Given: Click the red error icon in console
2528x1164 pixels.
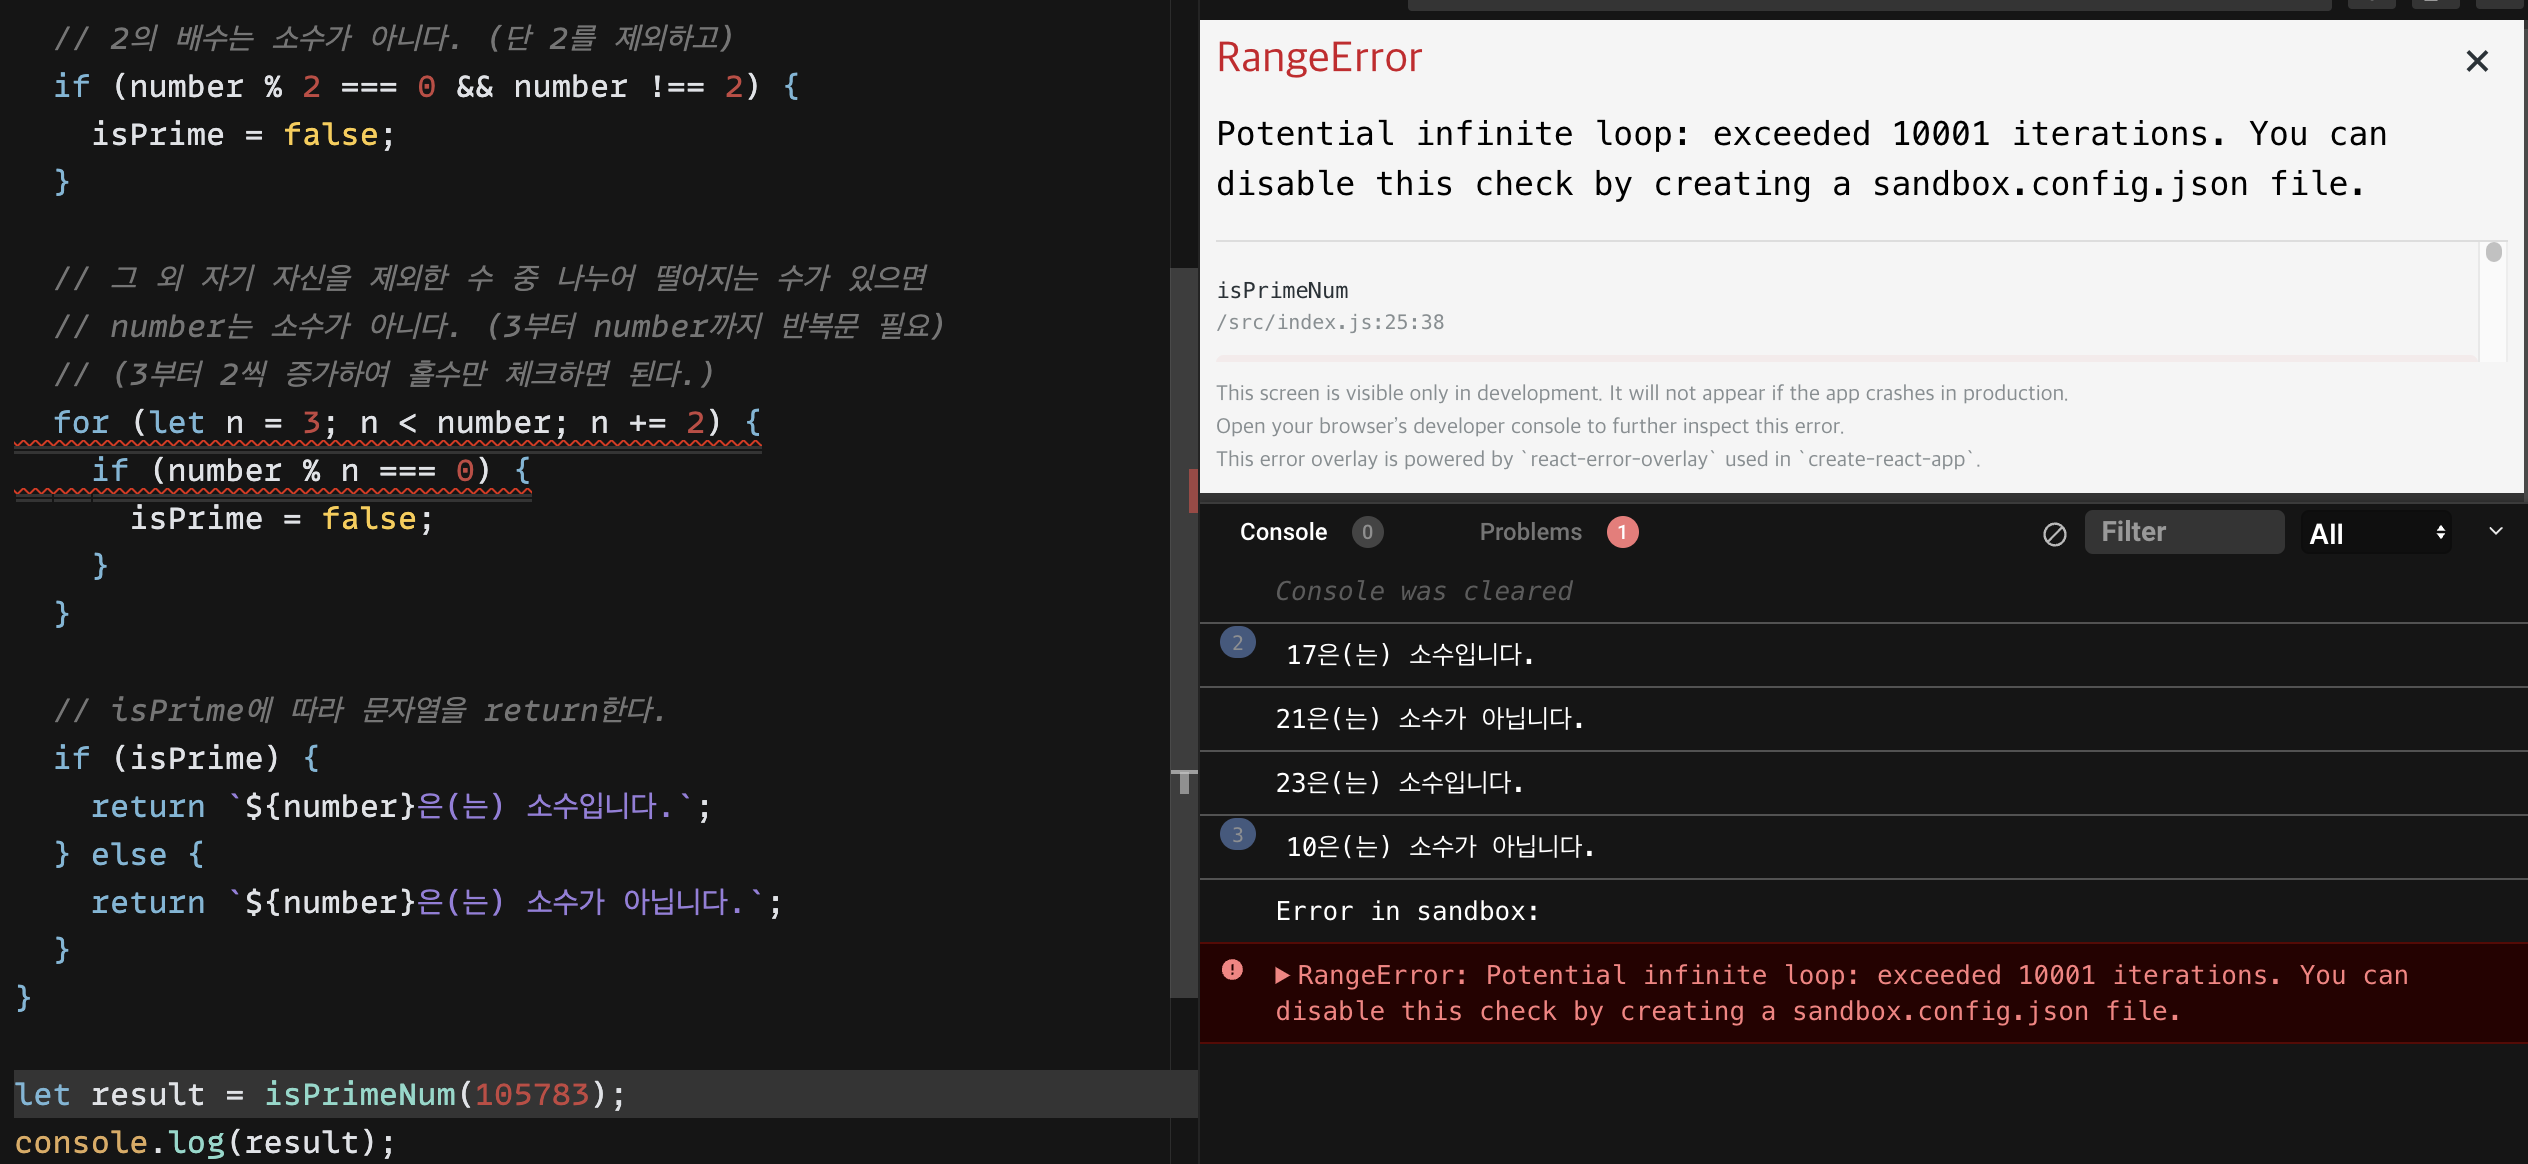Looking at the screenshot, I should pyautogui.click(x=1232, y=970).
